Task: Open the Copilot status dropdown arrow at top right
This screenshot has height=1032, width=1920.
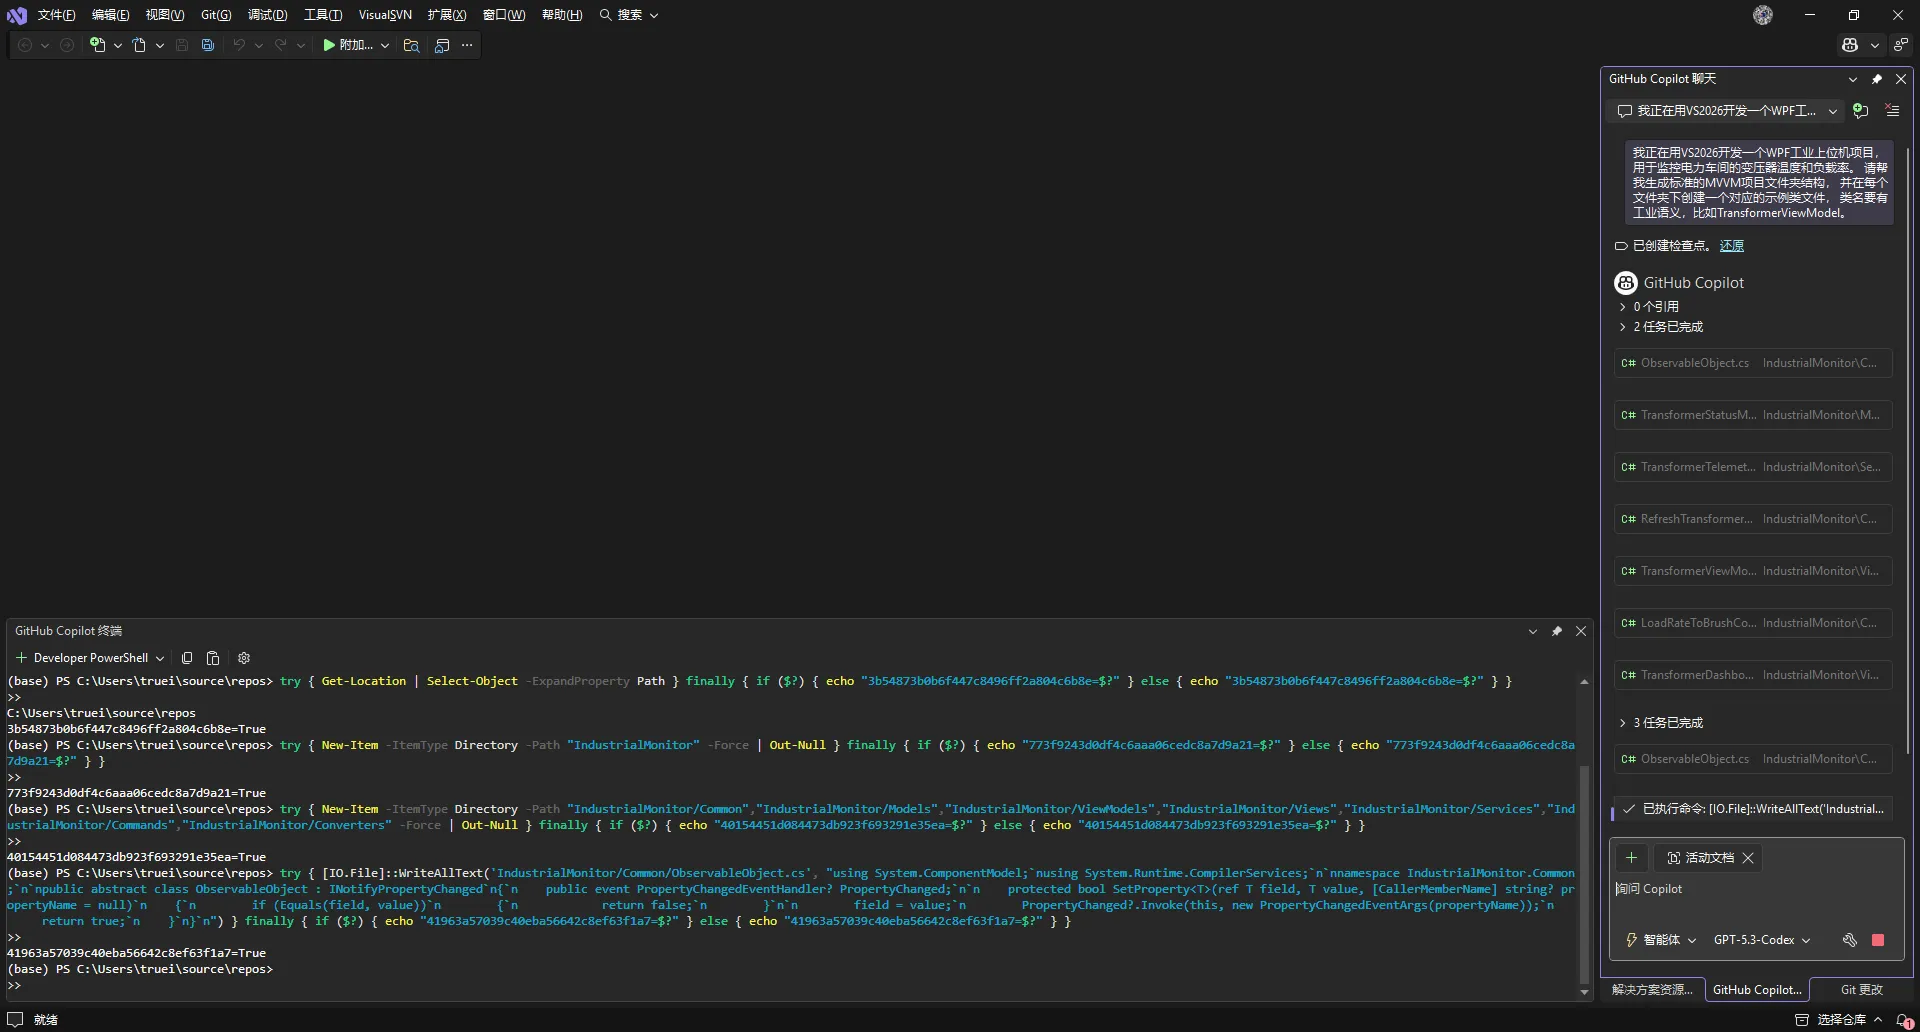Action: pos(1875,45)
